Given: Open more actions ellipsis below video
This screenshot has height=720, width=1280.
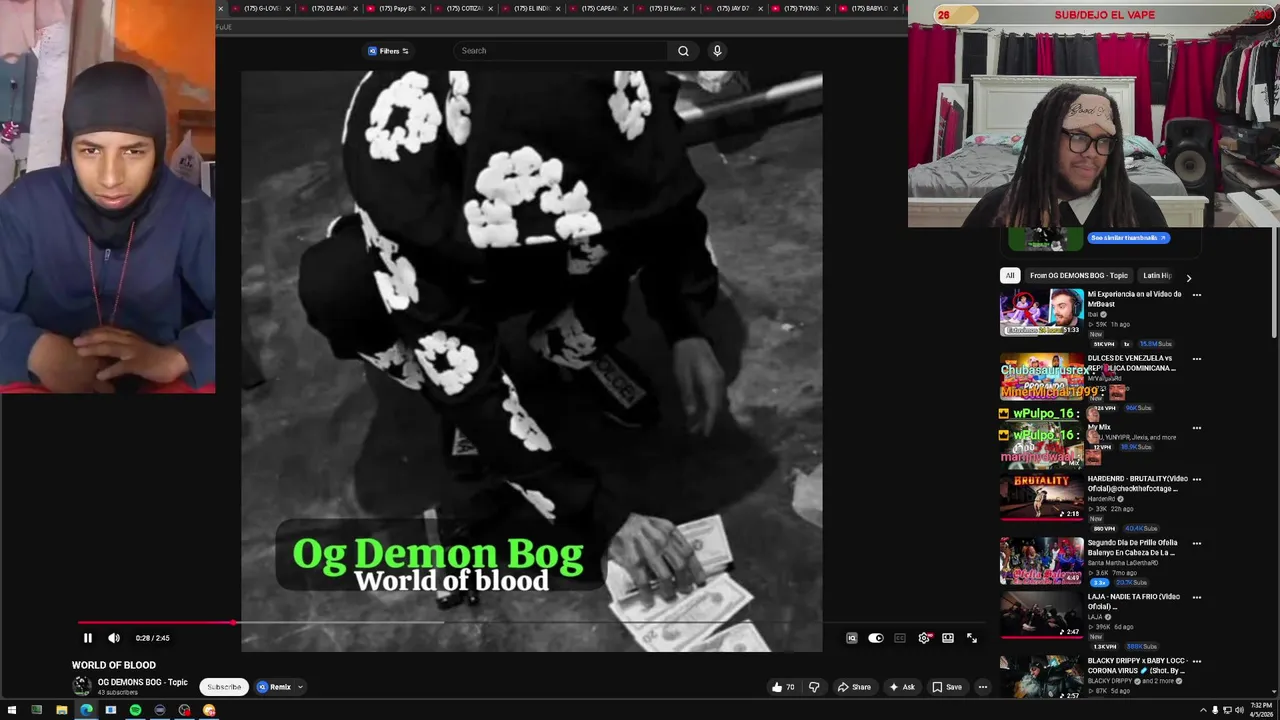Looking at the screenshot, I should 983,687.
